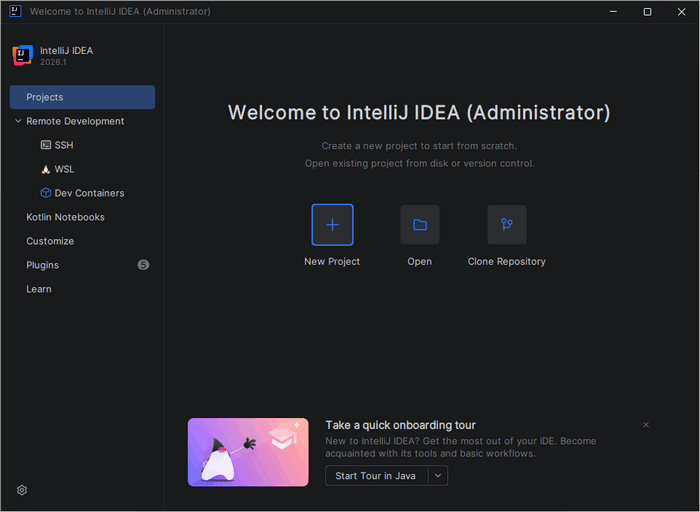Click the Open folder icon

pyautogui.click(x=420, y=225)
